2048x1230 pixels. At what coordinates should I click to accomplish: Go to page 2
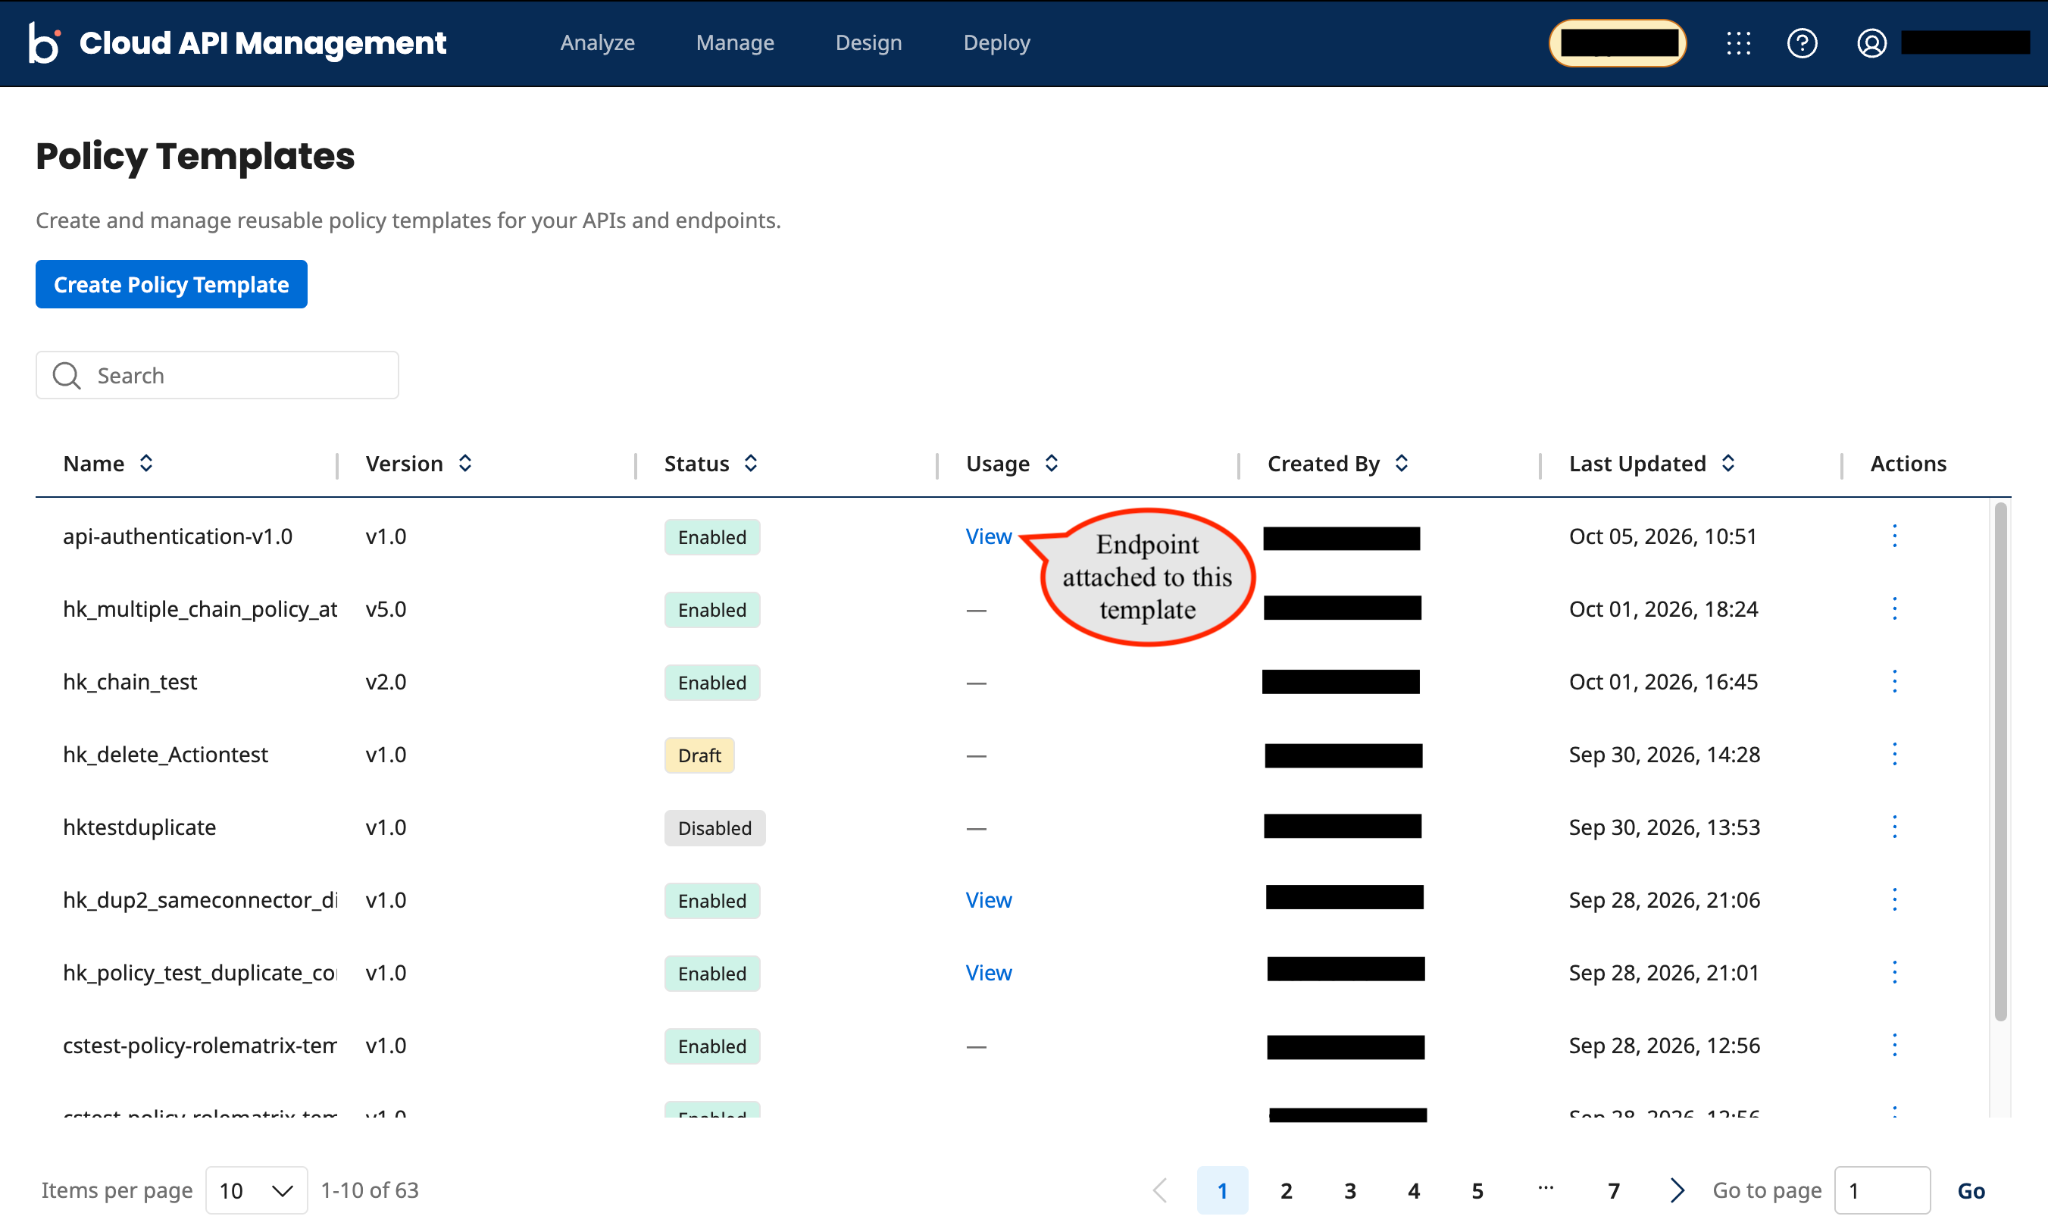[x=1286, y=1190]
